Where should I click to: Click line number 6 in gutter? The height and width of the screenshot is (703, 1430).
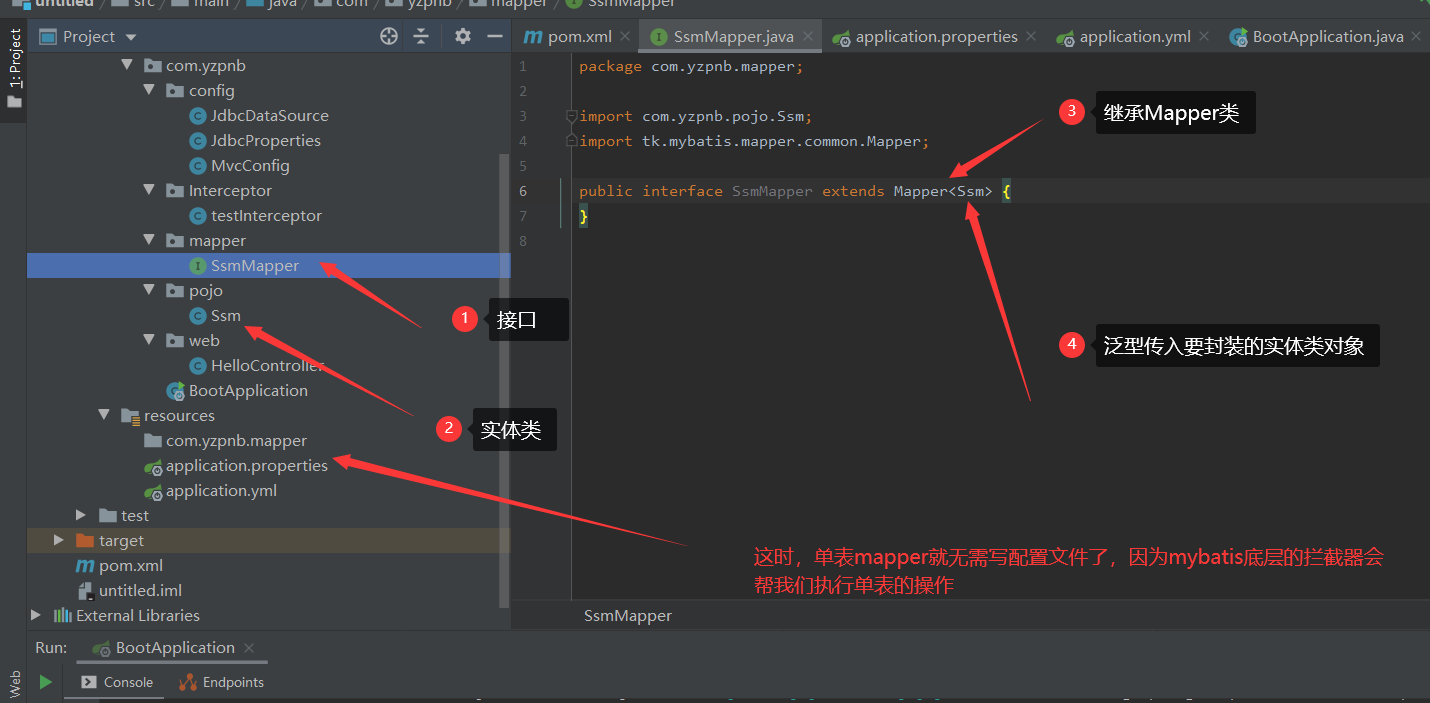(x=523, y=191)
